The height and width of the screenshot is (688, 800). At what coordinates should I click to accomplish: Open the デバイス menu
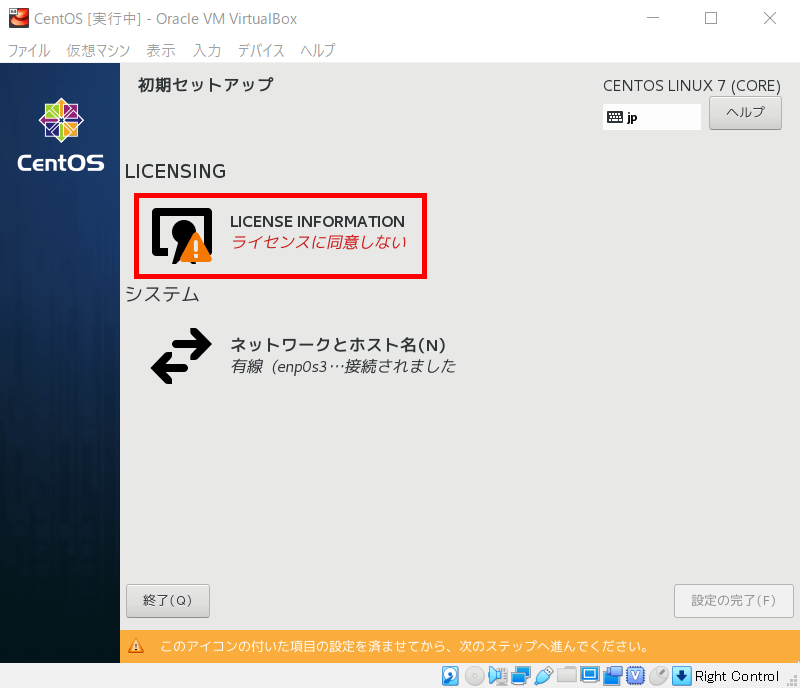[261, 51]
